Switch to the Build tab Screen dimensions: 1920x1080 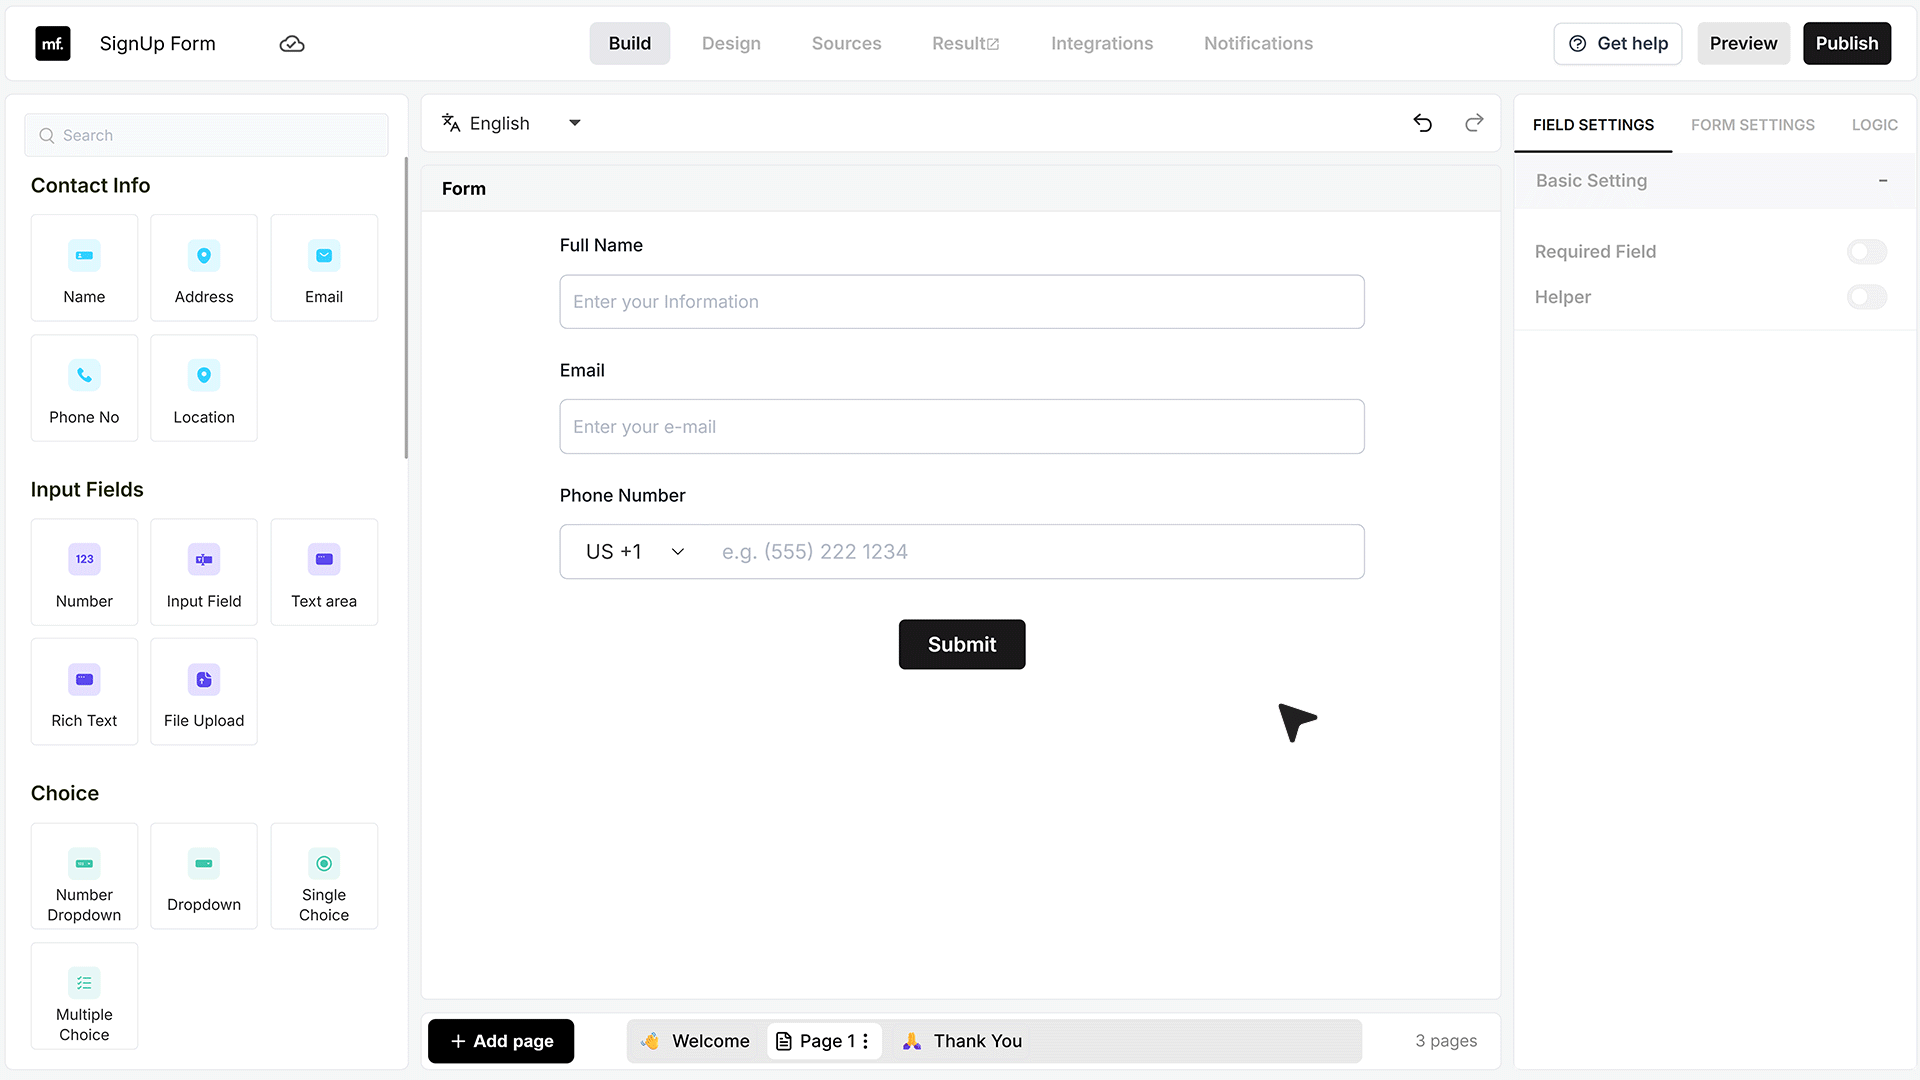[x=630, y=44]
